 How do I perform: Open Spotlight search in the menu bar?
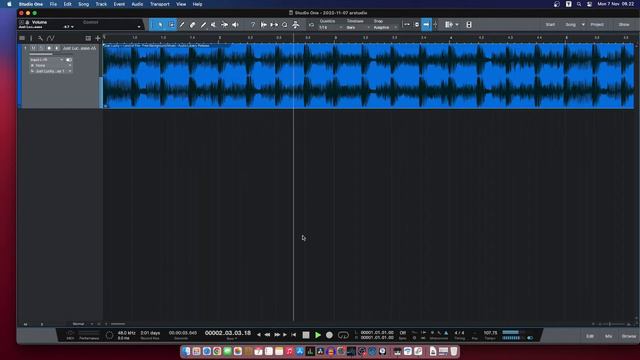tap(579, 4)
